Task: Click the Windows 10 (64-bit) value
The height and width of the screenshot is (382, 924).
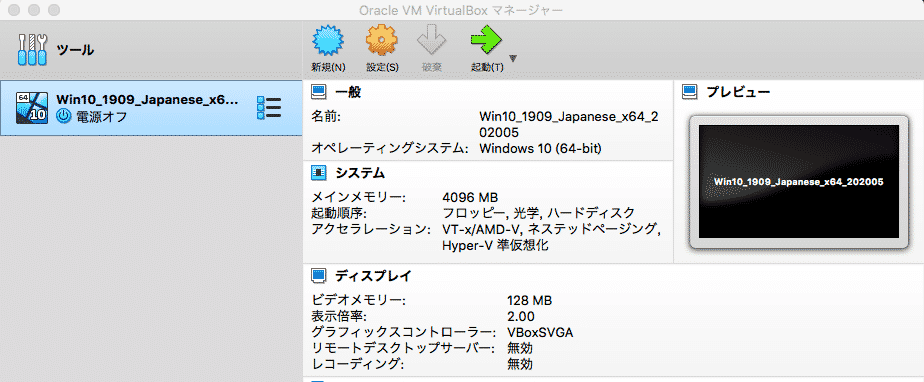Action: tap(540, 148)
